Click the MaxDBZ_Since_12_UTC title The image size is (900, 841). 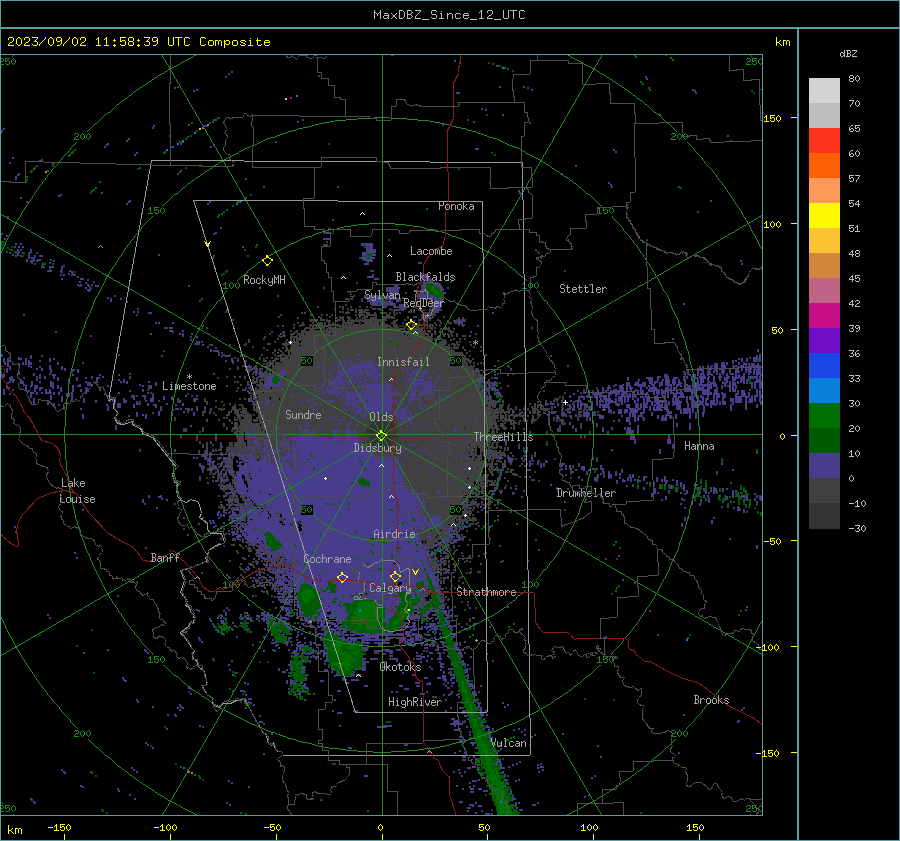coord(449,15)
